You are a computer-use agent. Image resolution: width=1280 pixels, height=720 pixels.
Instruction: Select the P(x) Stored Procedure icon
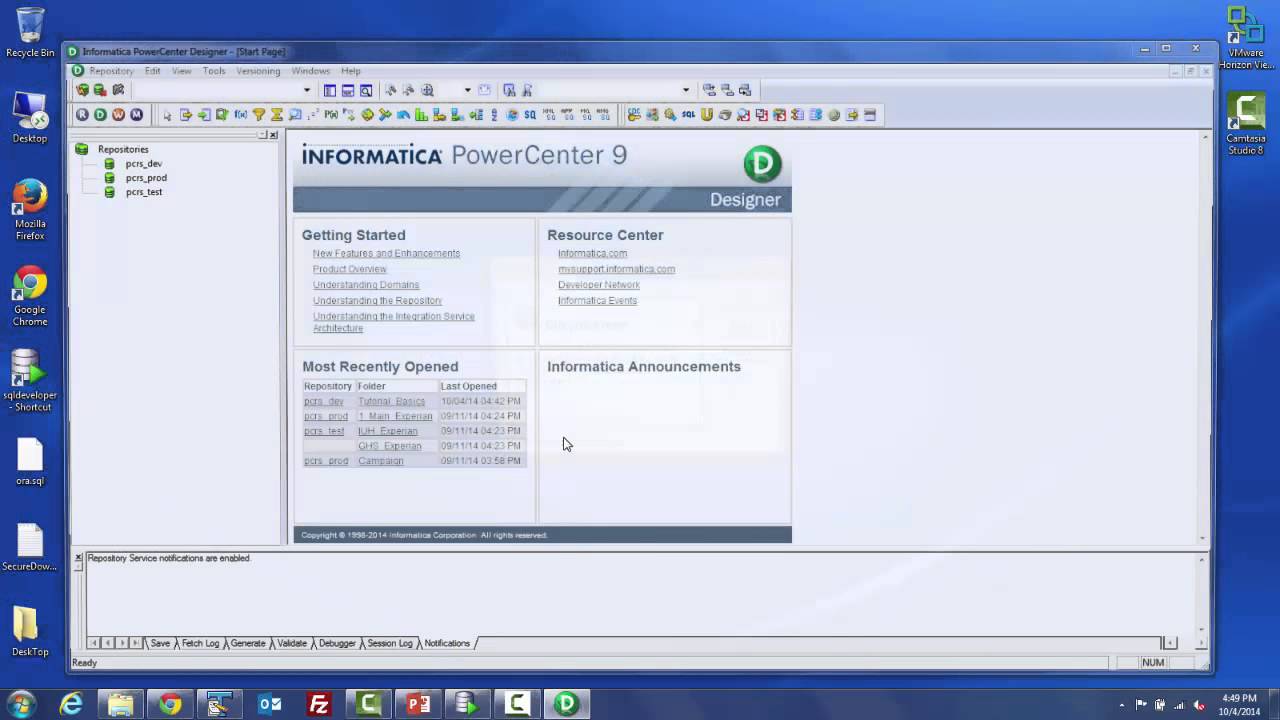pos(331,115)
